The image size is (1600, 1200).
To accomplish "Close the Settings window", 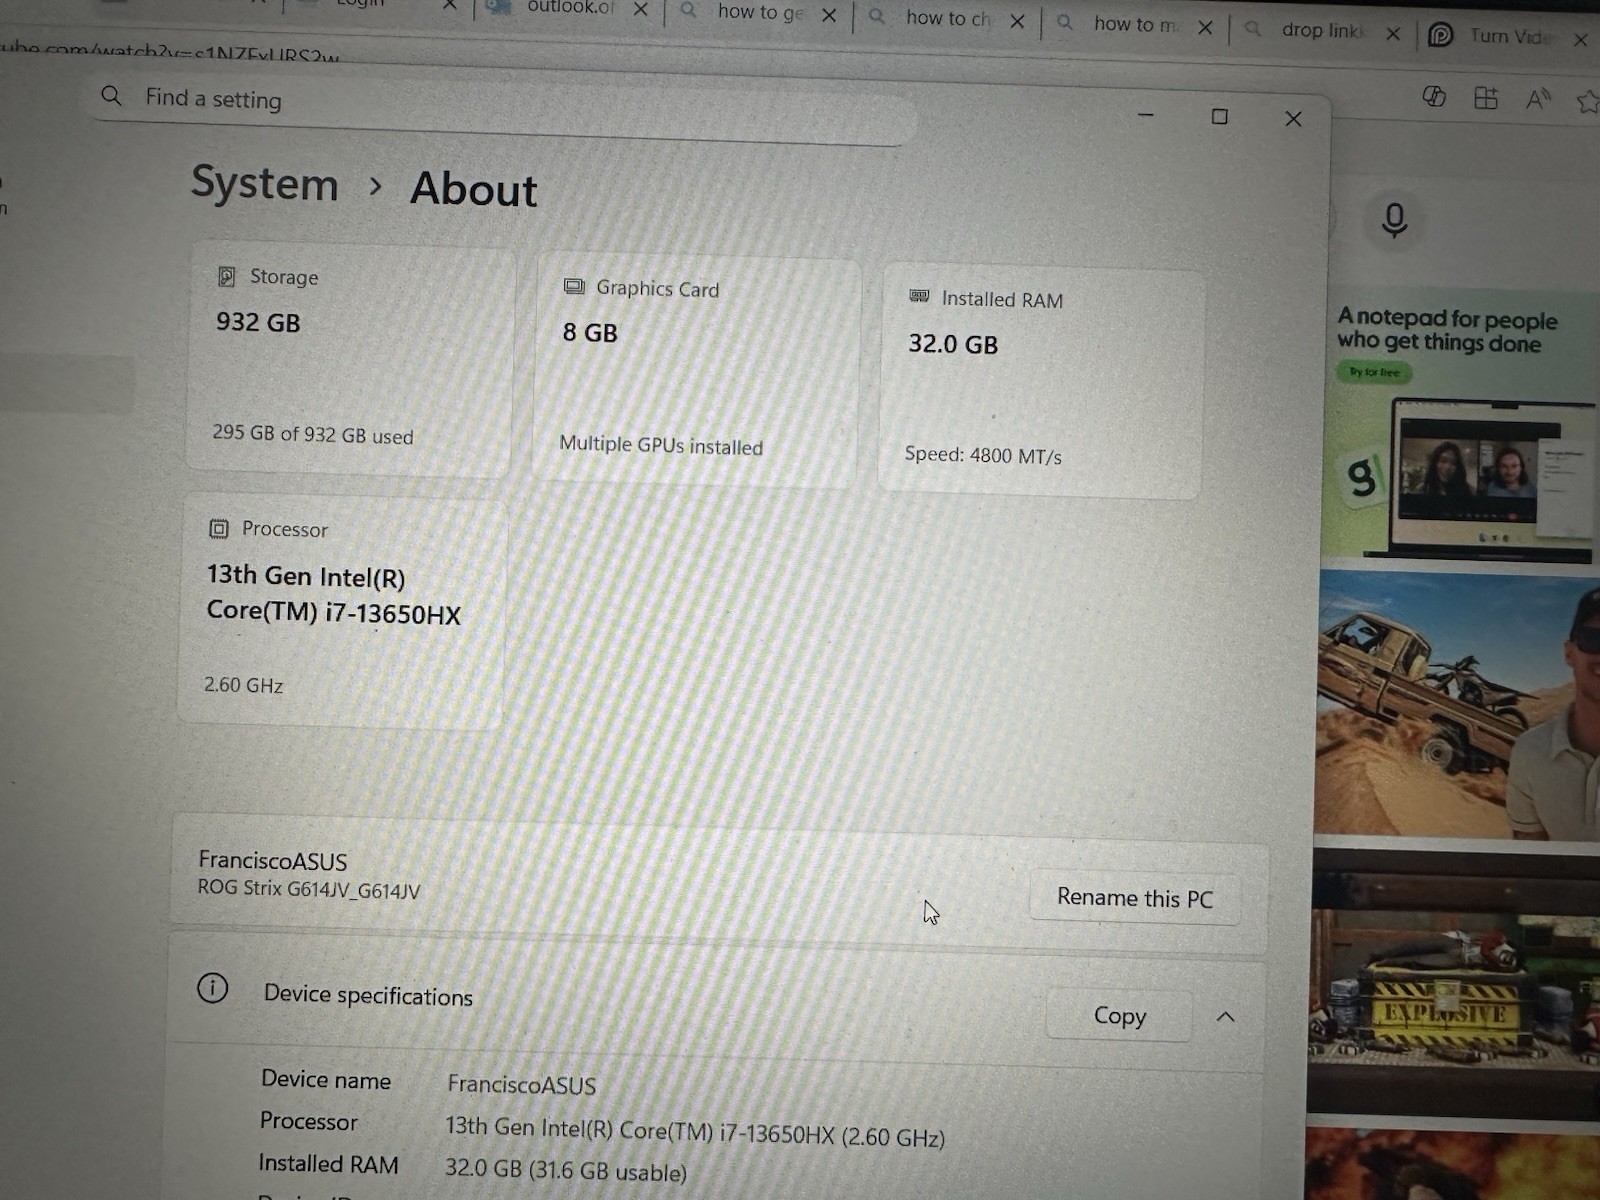I will tap(1293, 119).
